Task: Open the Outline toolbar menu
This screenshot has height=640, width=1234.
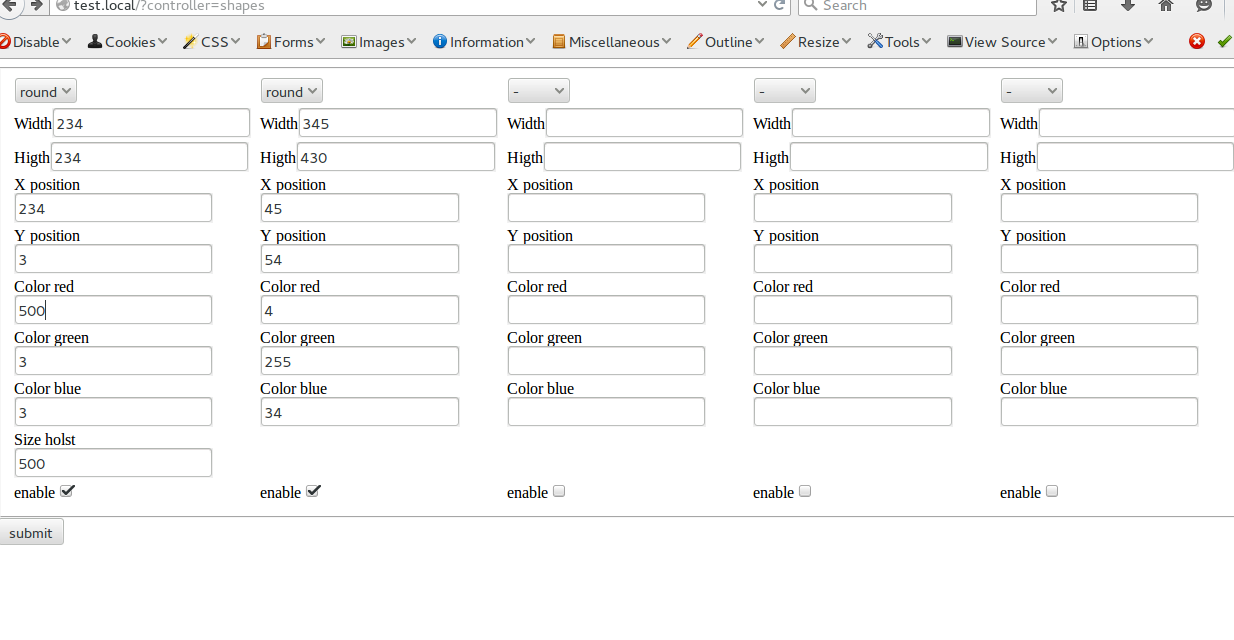Action: [726, 42]
